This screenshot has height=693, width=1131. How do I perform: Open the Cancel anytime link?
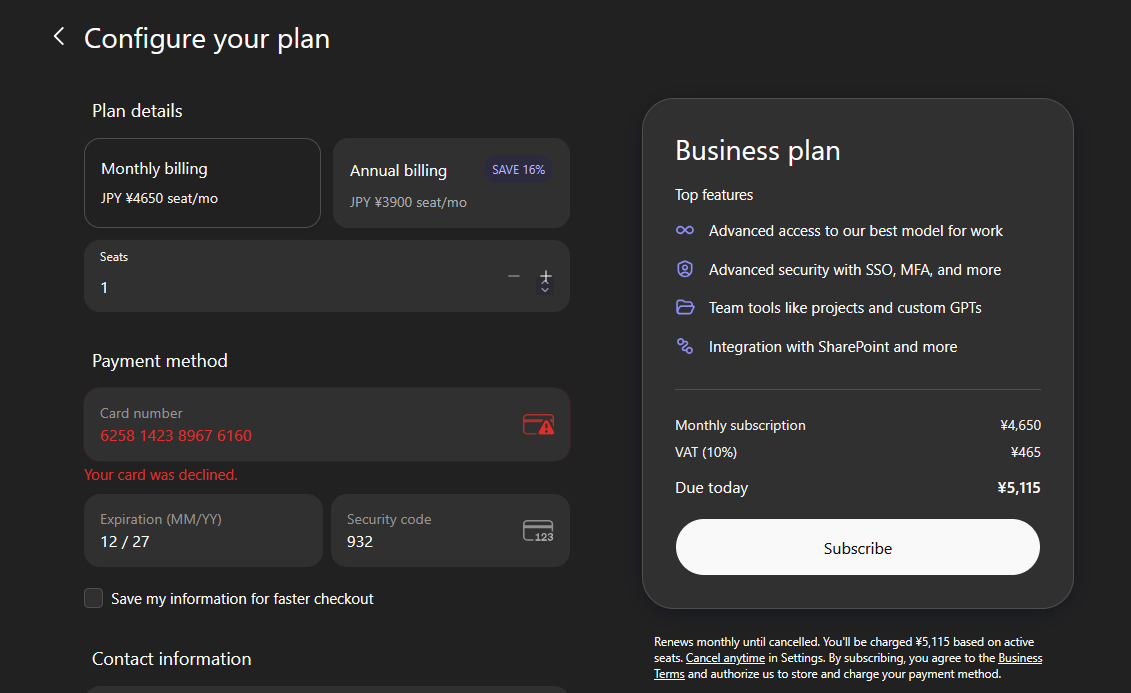pos(725,658)
